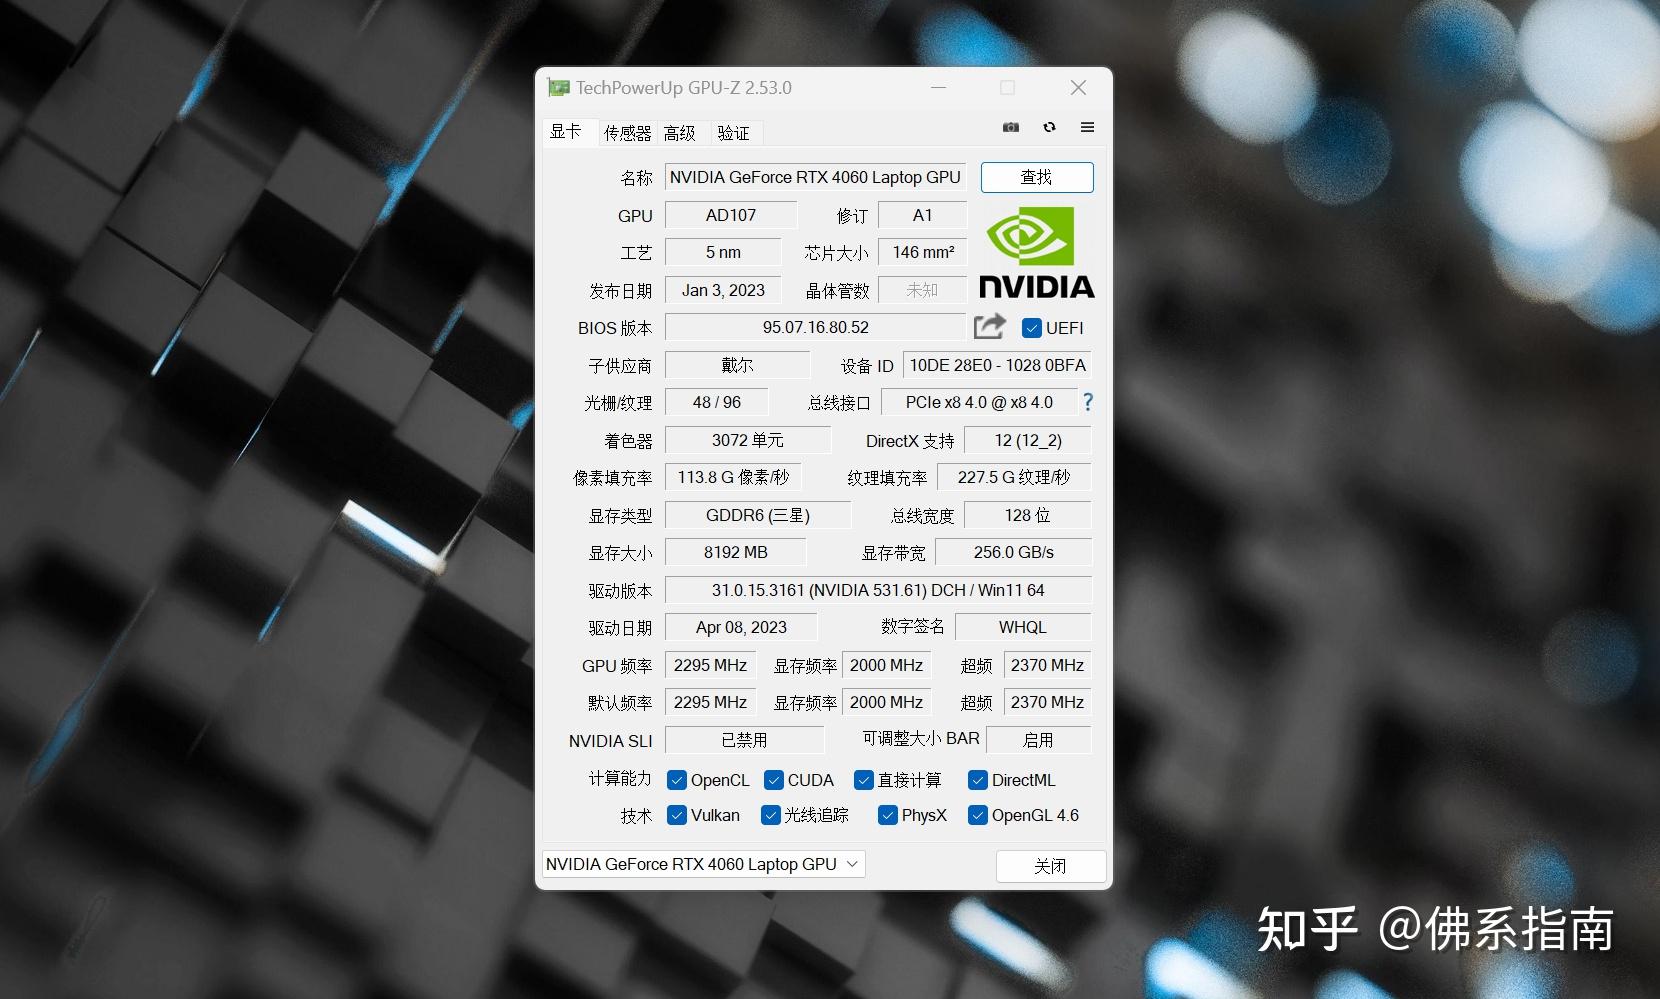
Task: Click the question mark beside the PCIe bus interface
Action: pos(1087,402)
